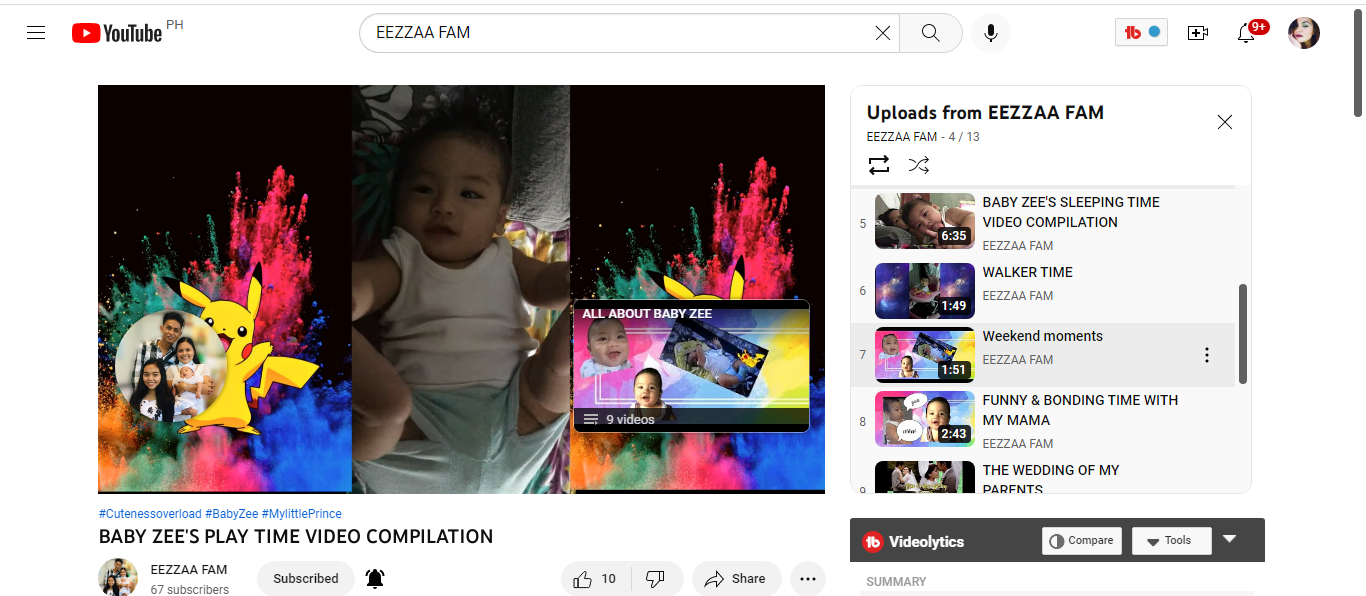Play THE WEDDING OF MY PARENTS thumbnail
Screen dimensions: 1366x596
coord(925,477)
